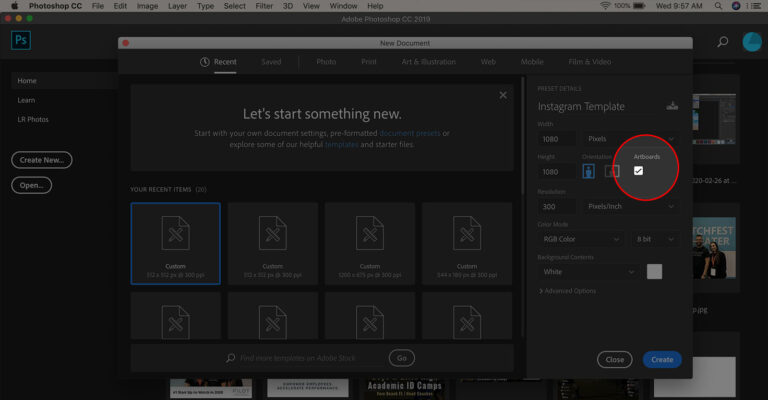Click the Height input field
The width and height of the screenshot is (768, 400).
pyautogui.click(x=557, y=172)
